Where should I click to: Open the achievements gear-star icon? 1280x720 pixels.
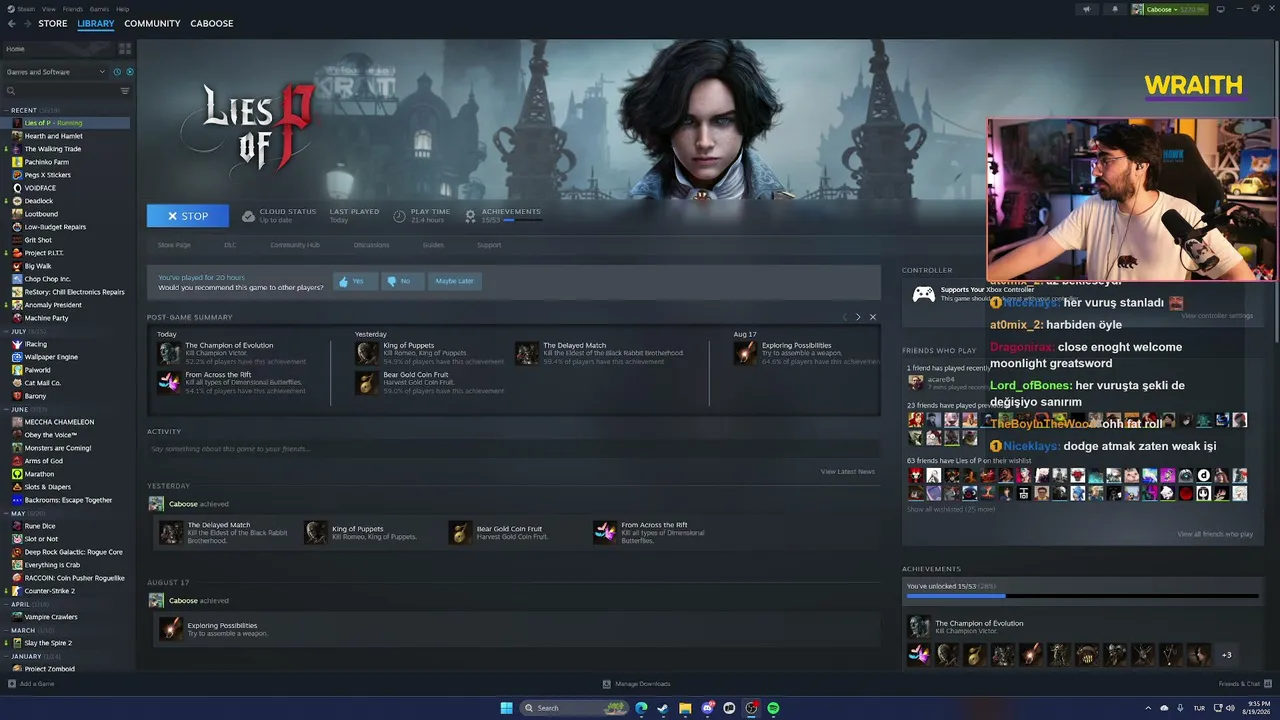pyautogui.click(x=471, y=216)
